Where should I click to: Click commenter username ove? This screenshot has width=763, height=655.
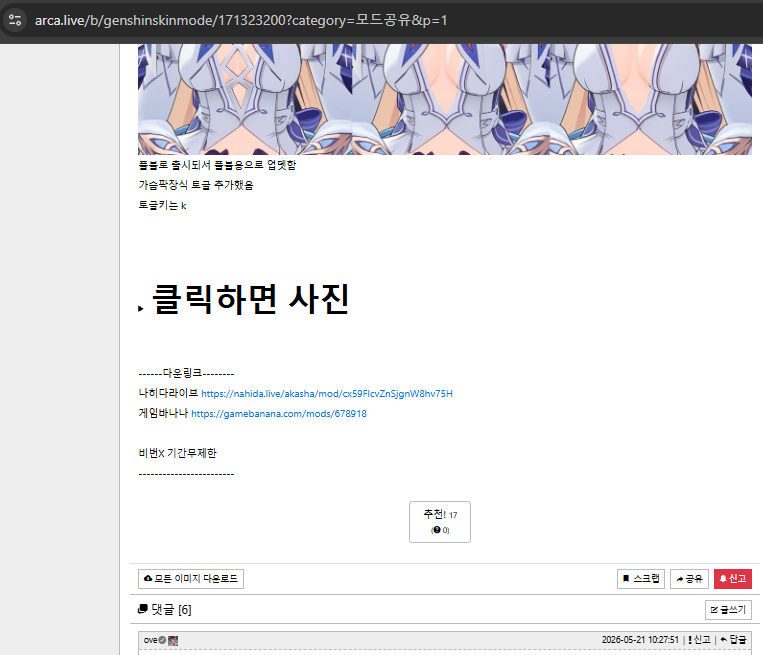pyautogui.click(x=150, y=640)
